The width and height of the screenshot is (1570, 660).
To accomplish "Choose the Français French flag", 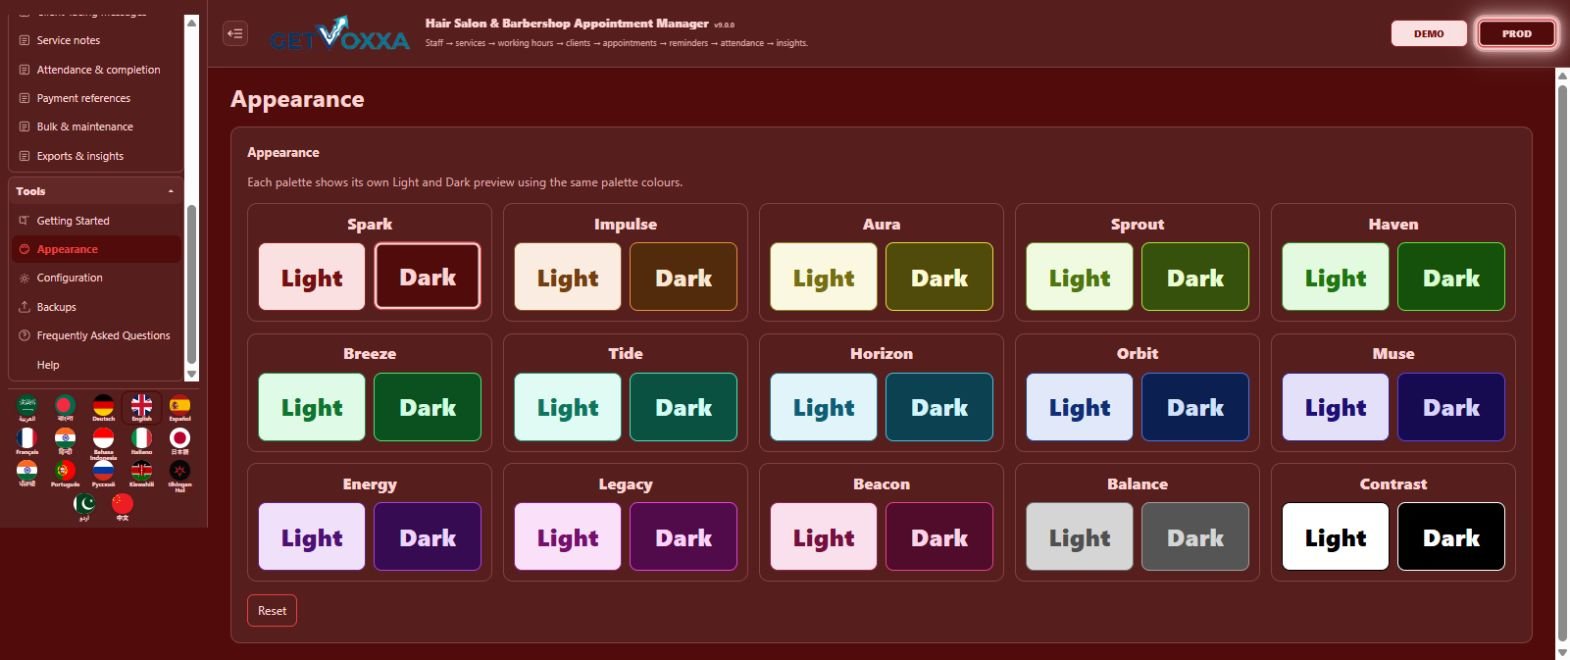I will pos(27,441).
